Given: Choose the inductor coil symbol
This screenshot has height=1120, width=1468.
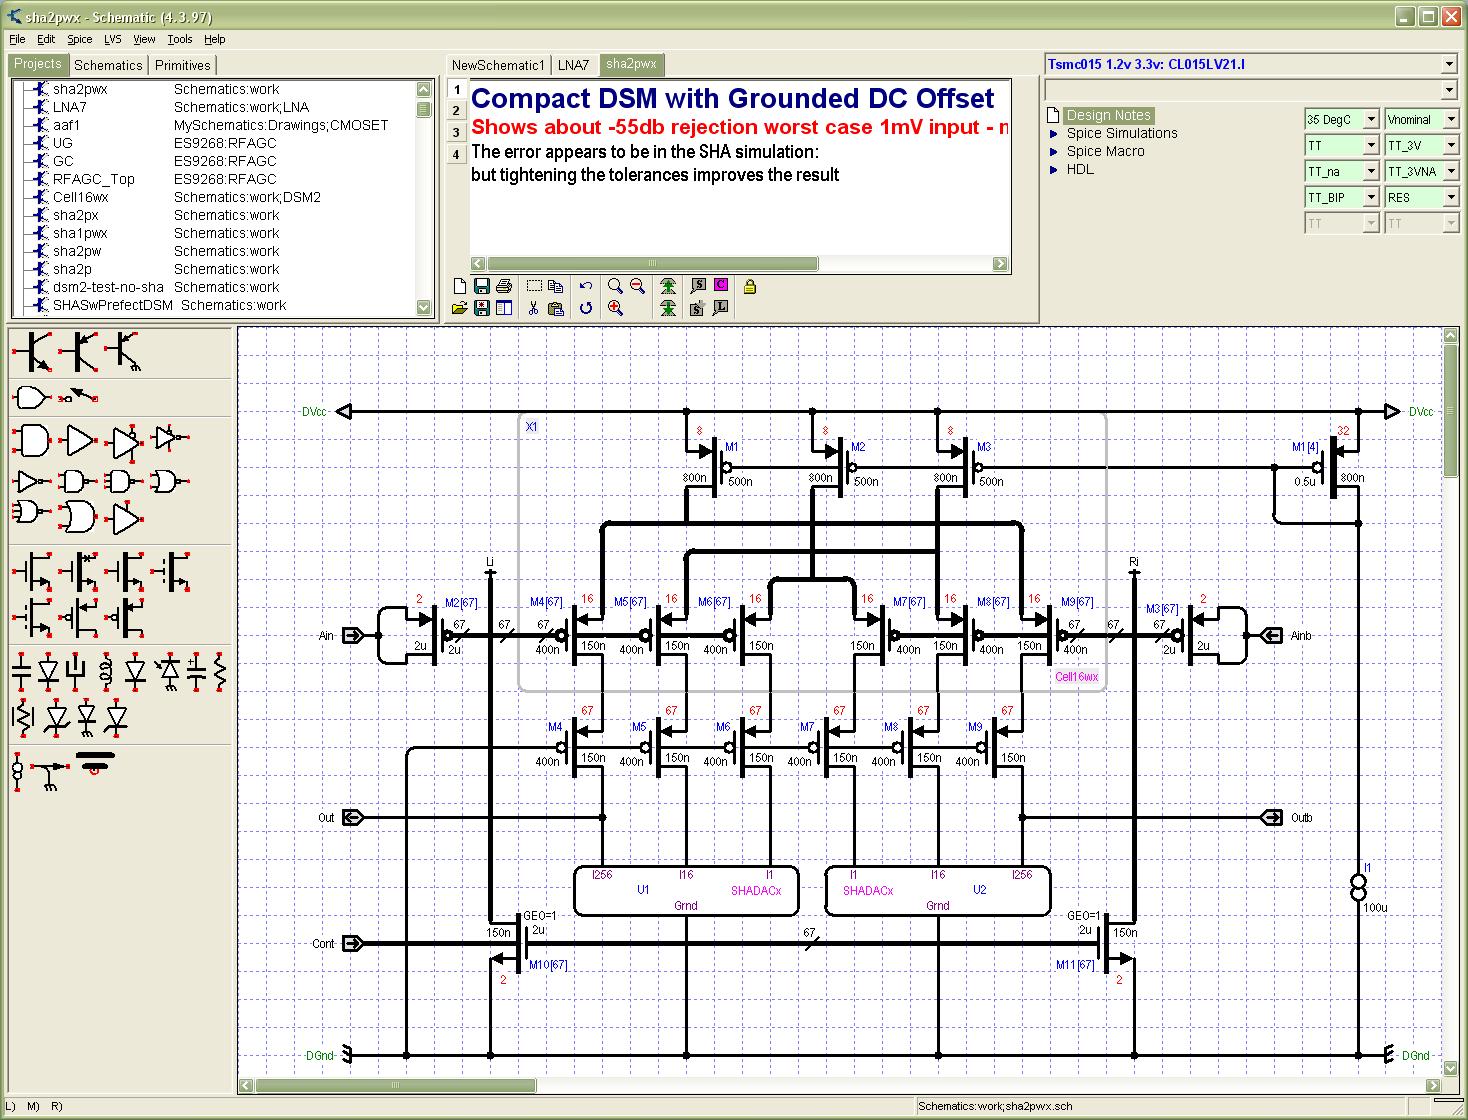Looking at the screenshot, I should pyautogui.click(x=105, y=671).
